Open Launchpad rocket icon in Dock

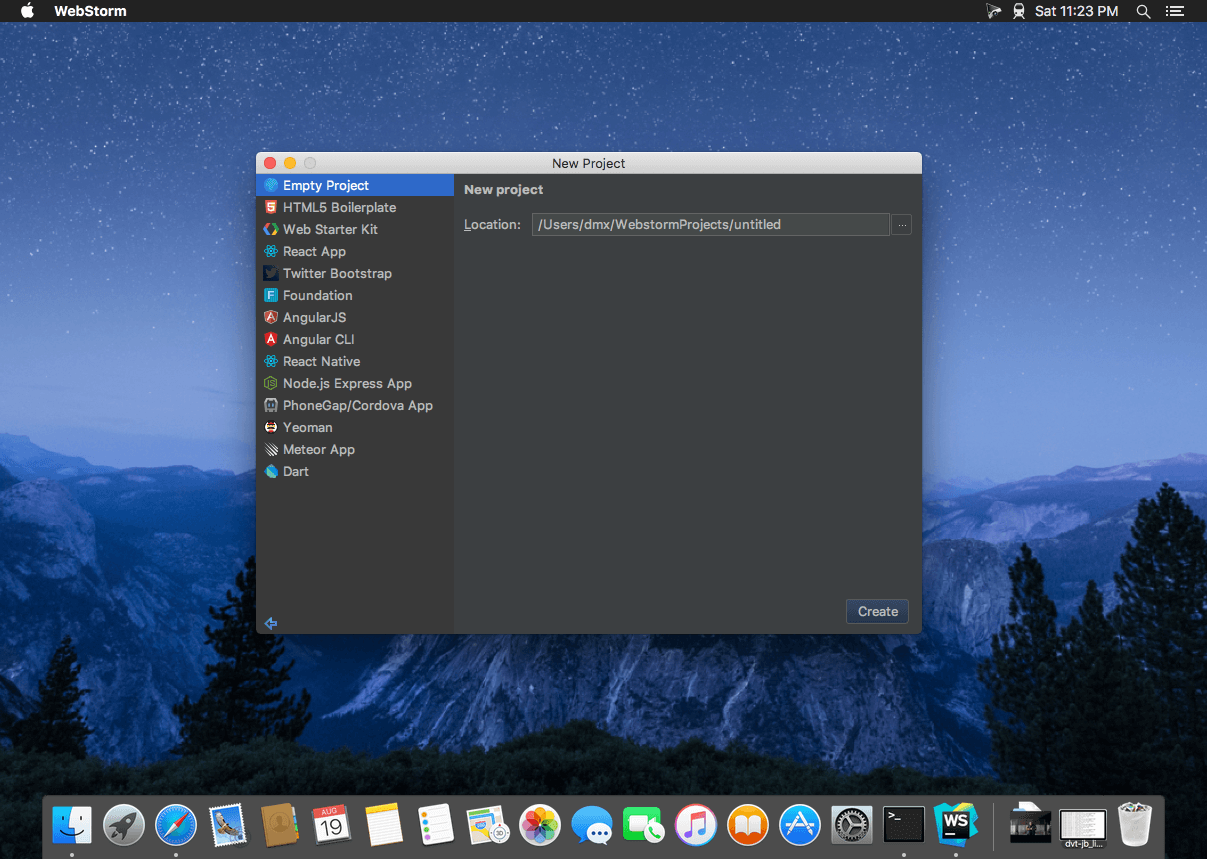click(x=124, y=824)
